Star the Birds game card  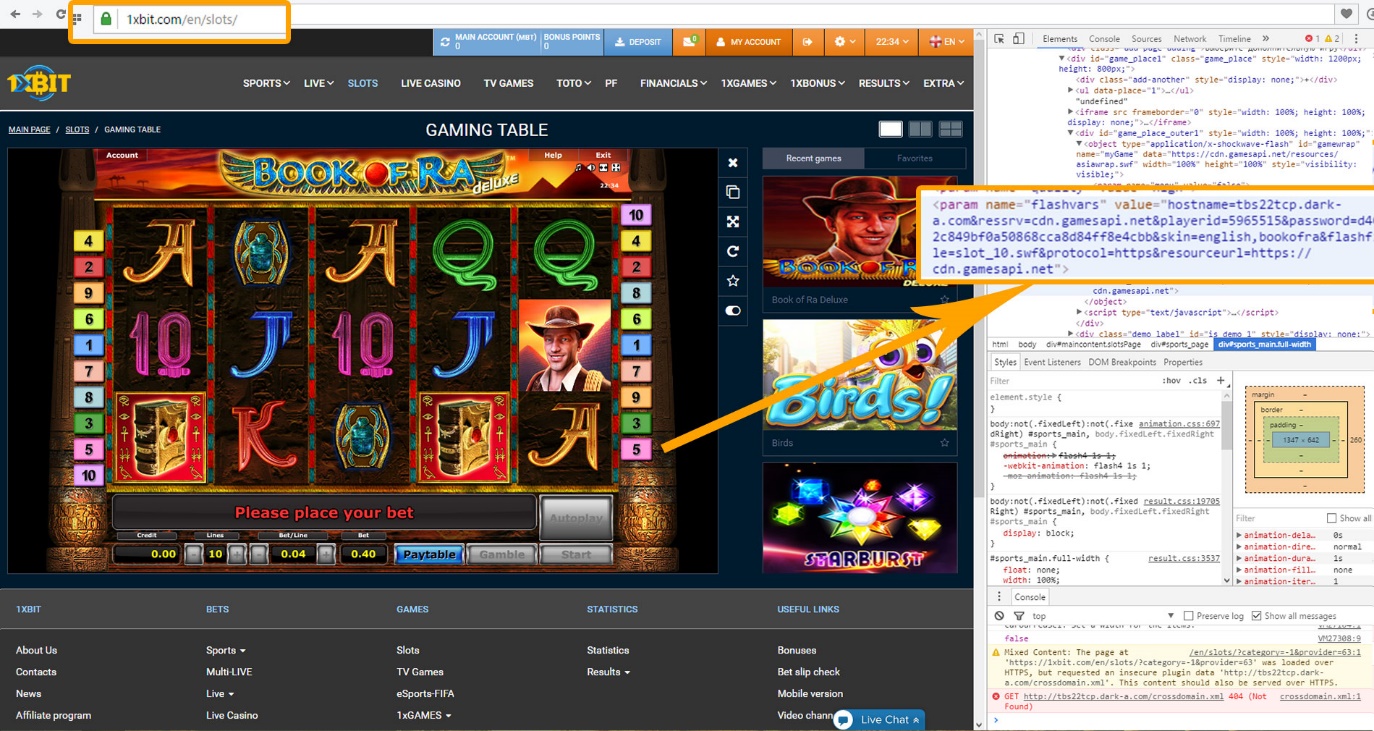click(x=944, y=442)
